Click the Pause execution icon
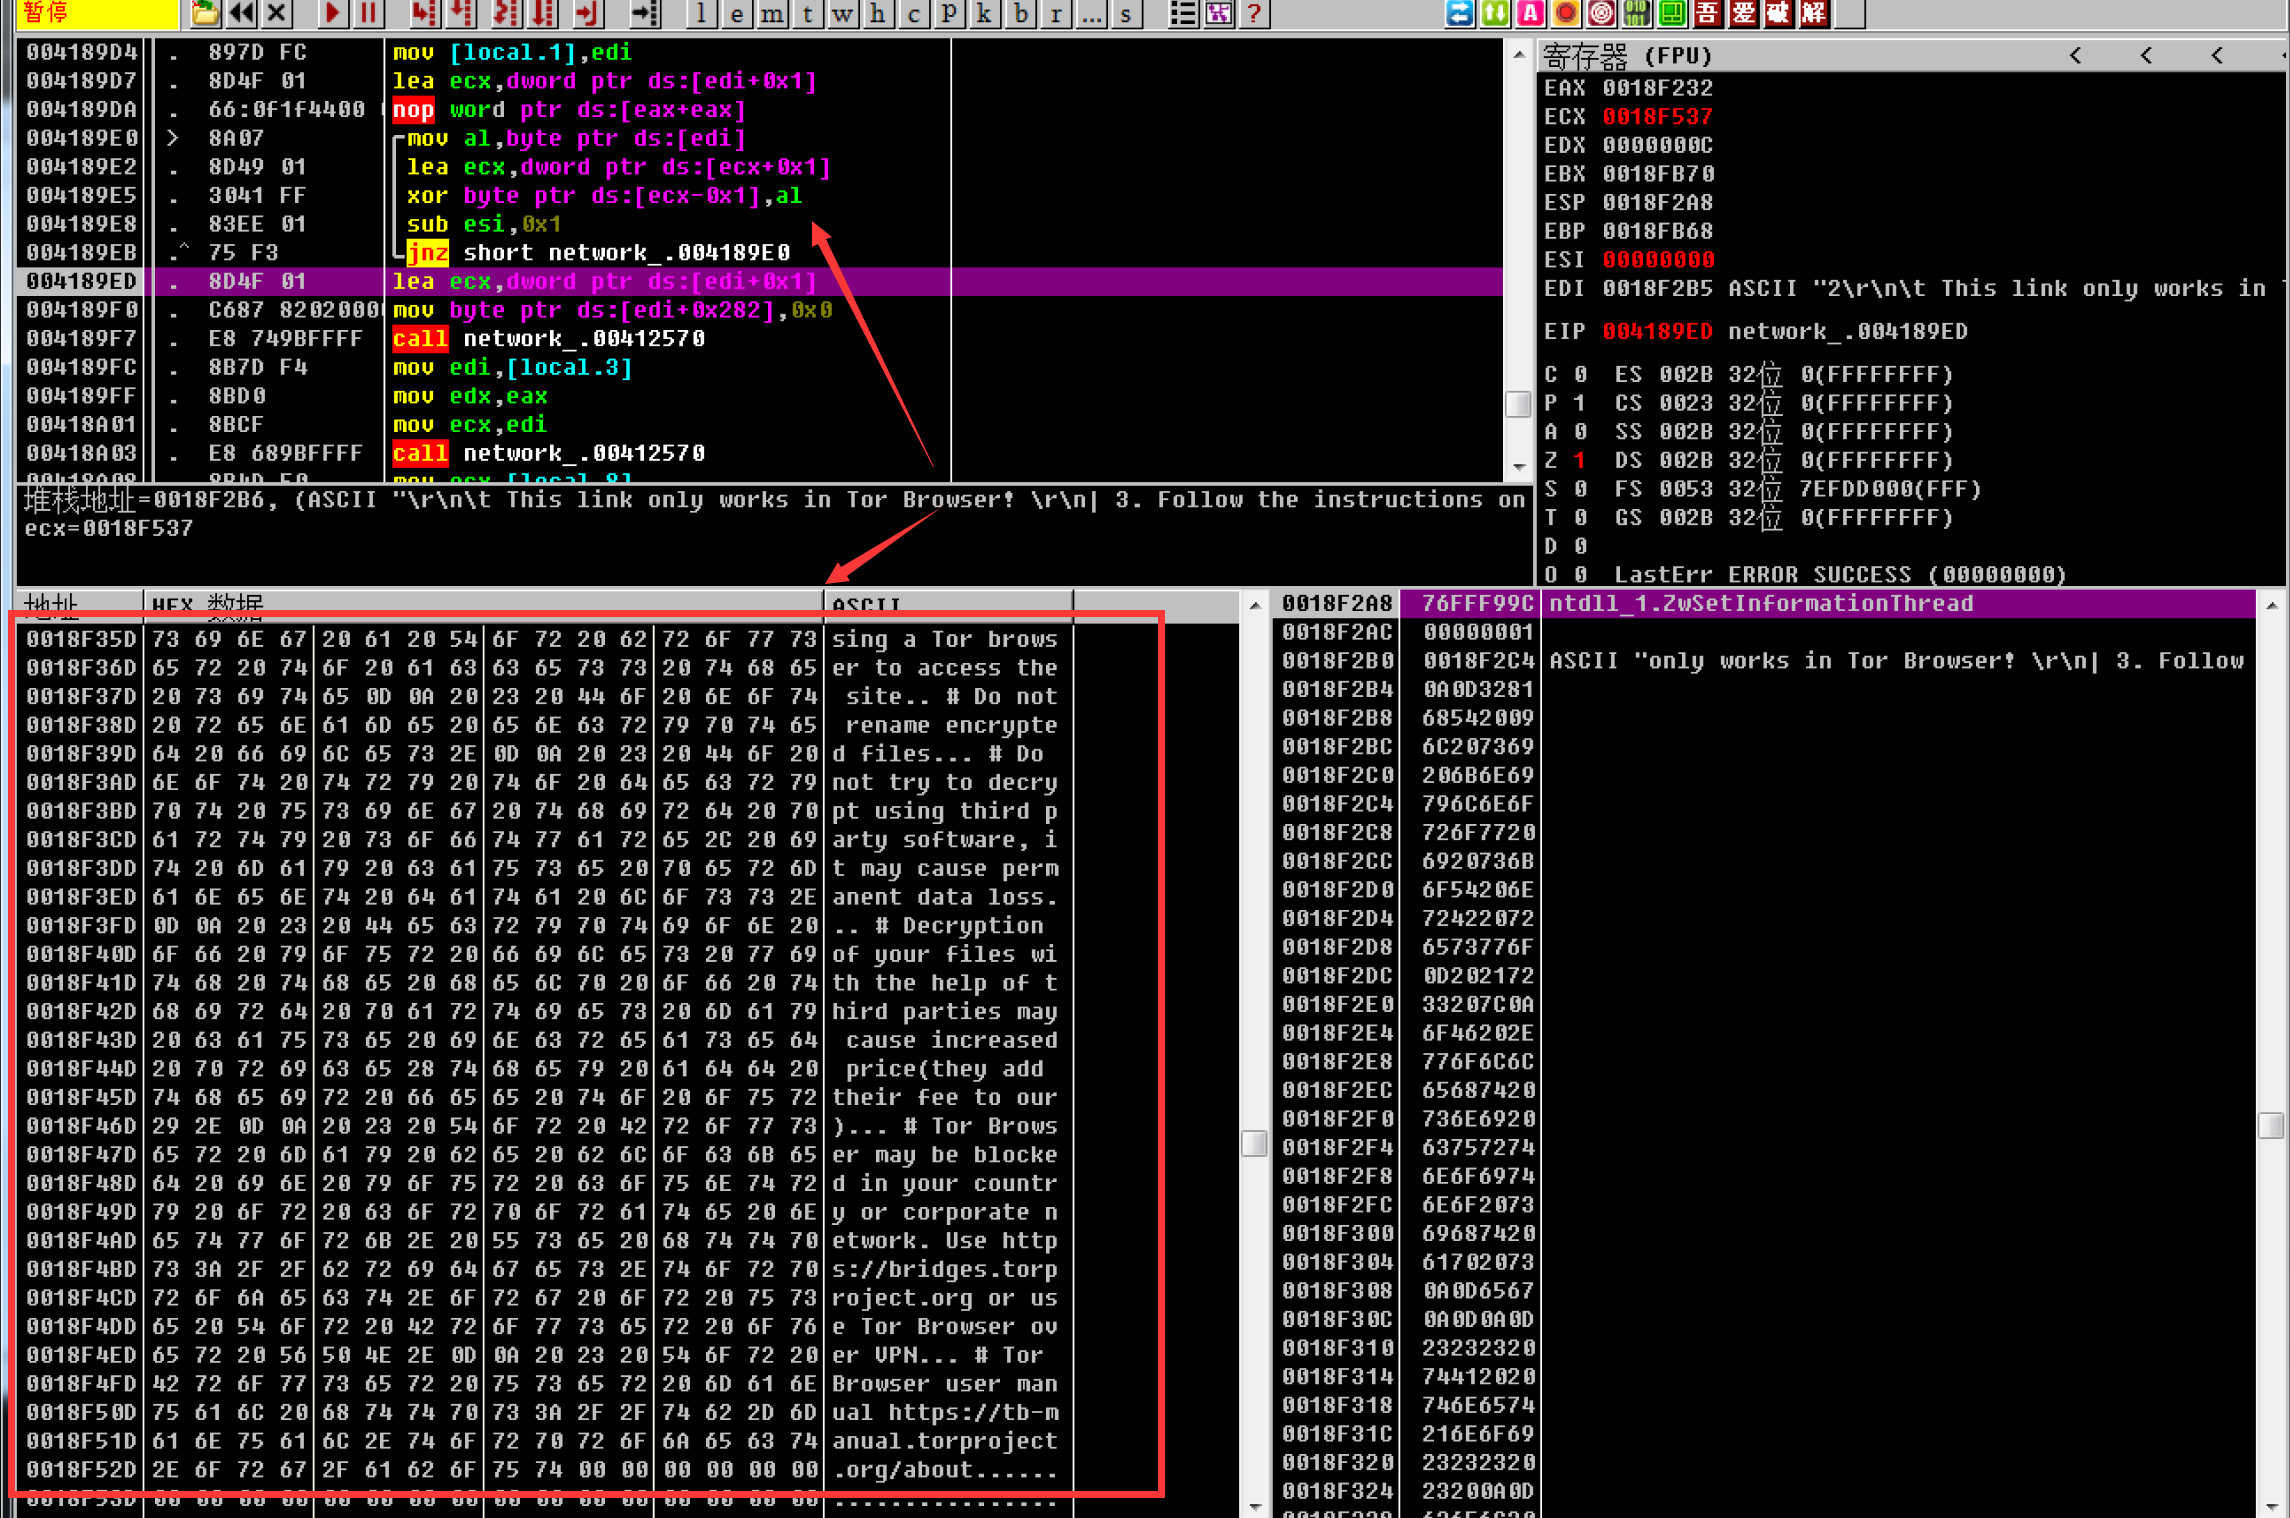This screenshot has height=1518, width=2290. pos(369,13)
